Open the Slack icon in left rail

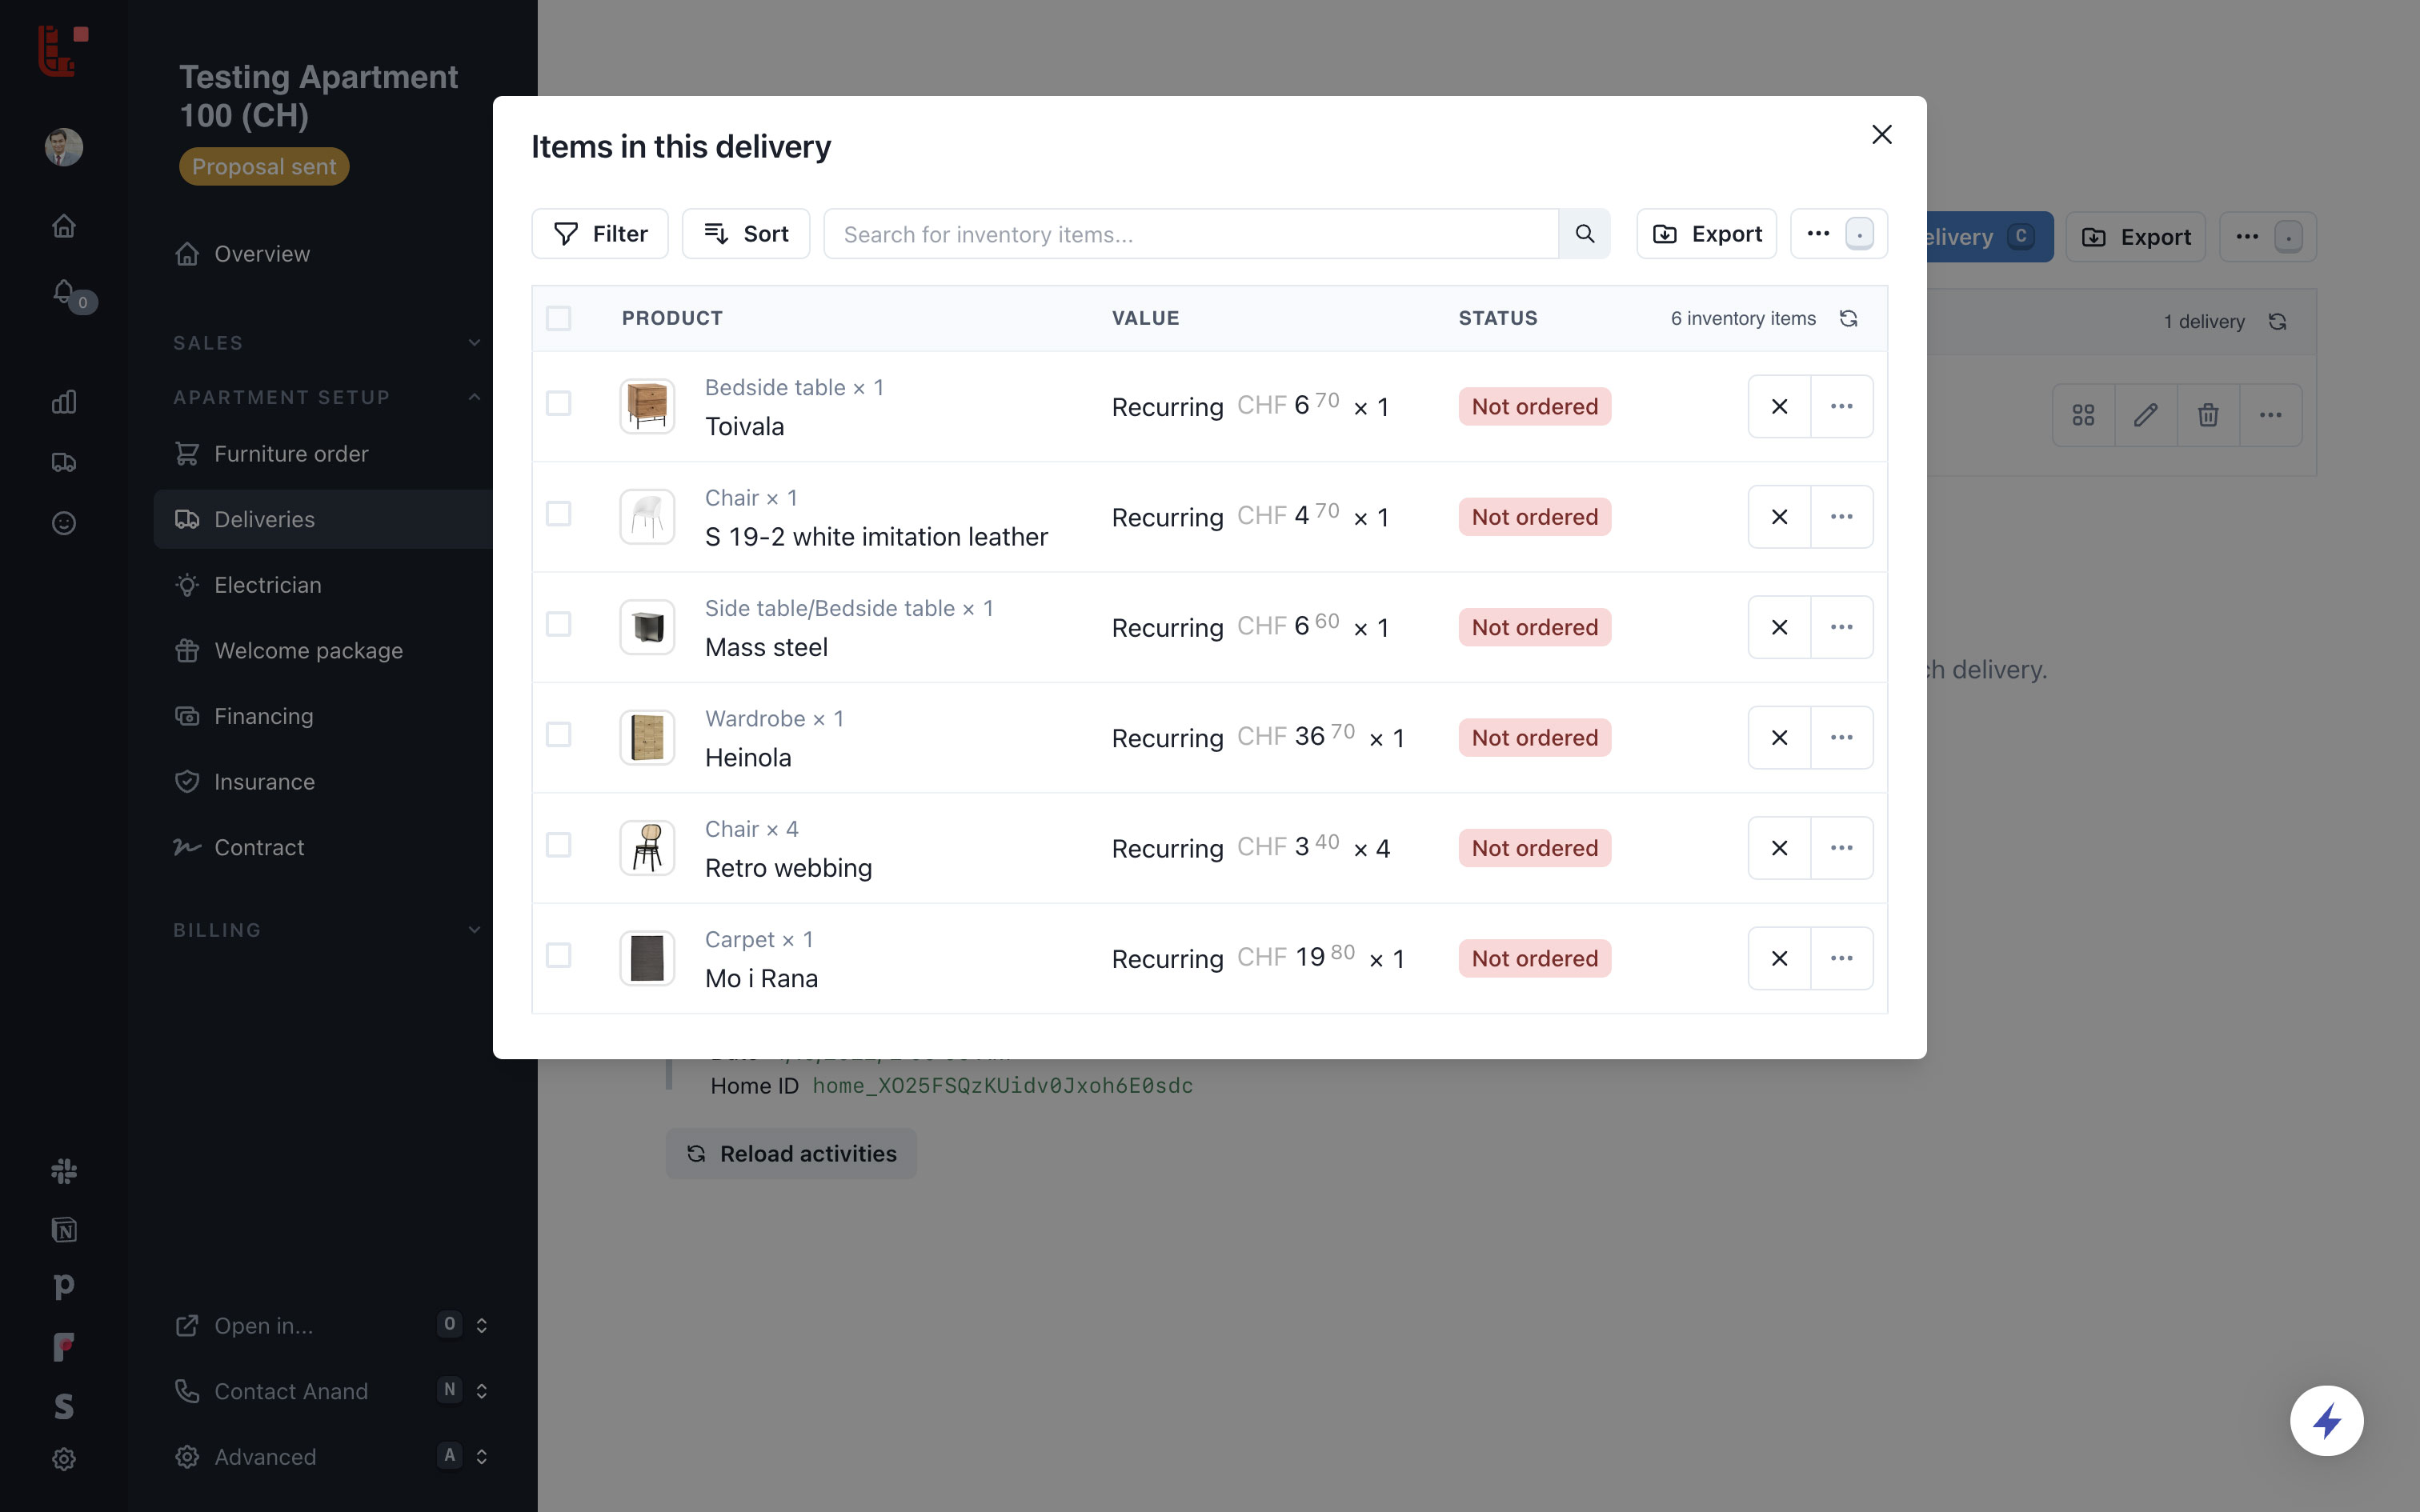click(x=64, y=1170)
